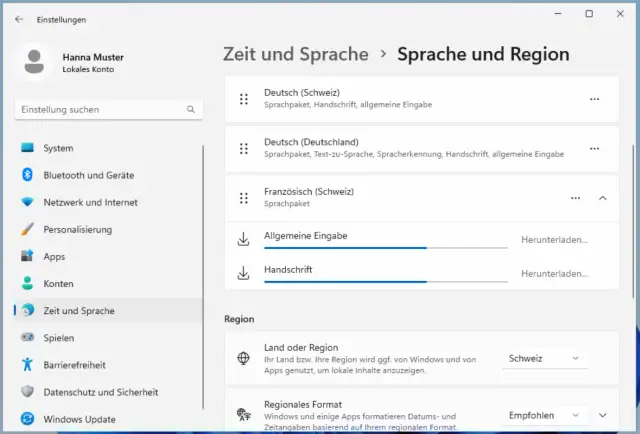Open more options for Deutsch (Deutschland)
The image size is (640, 434).
click(x=595, y=148)
